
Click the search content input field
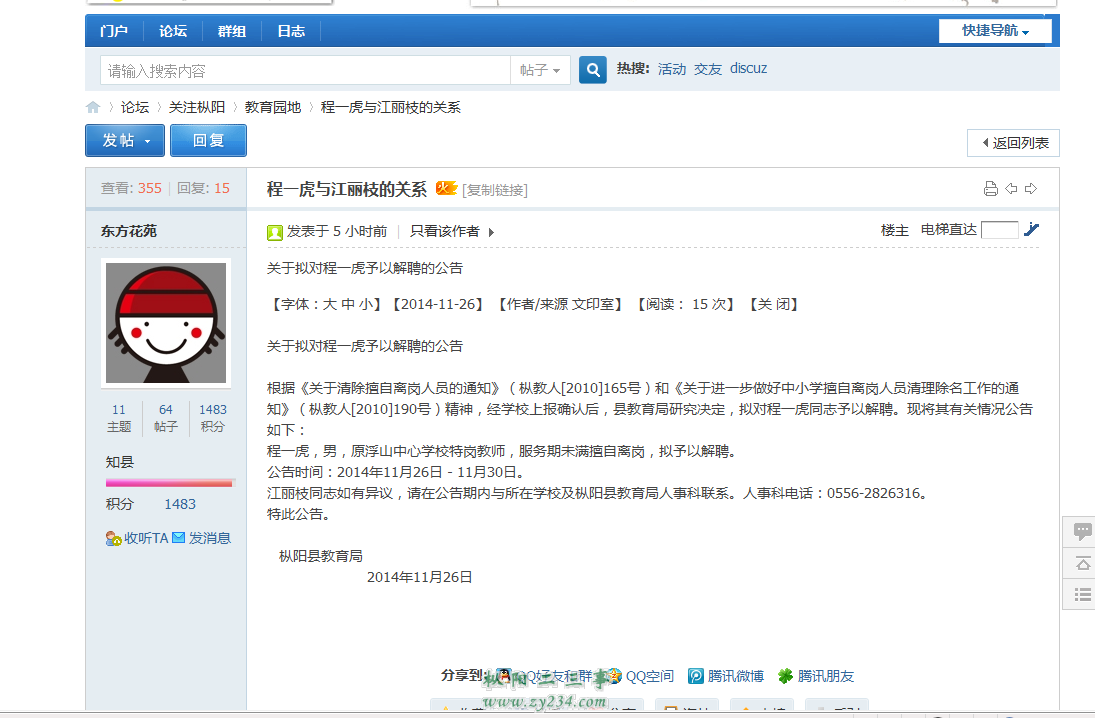point(306,71)
